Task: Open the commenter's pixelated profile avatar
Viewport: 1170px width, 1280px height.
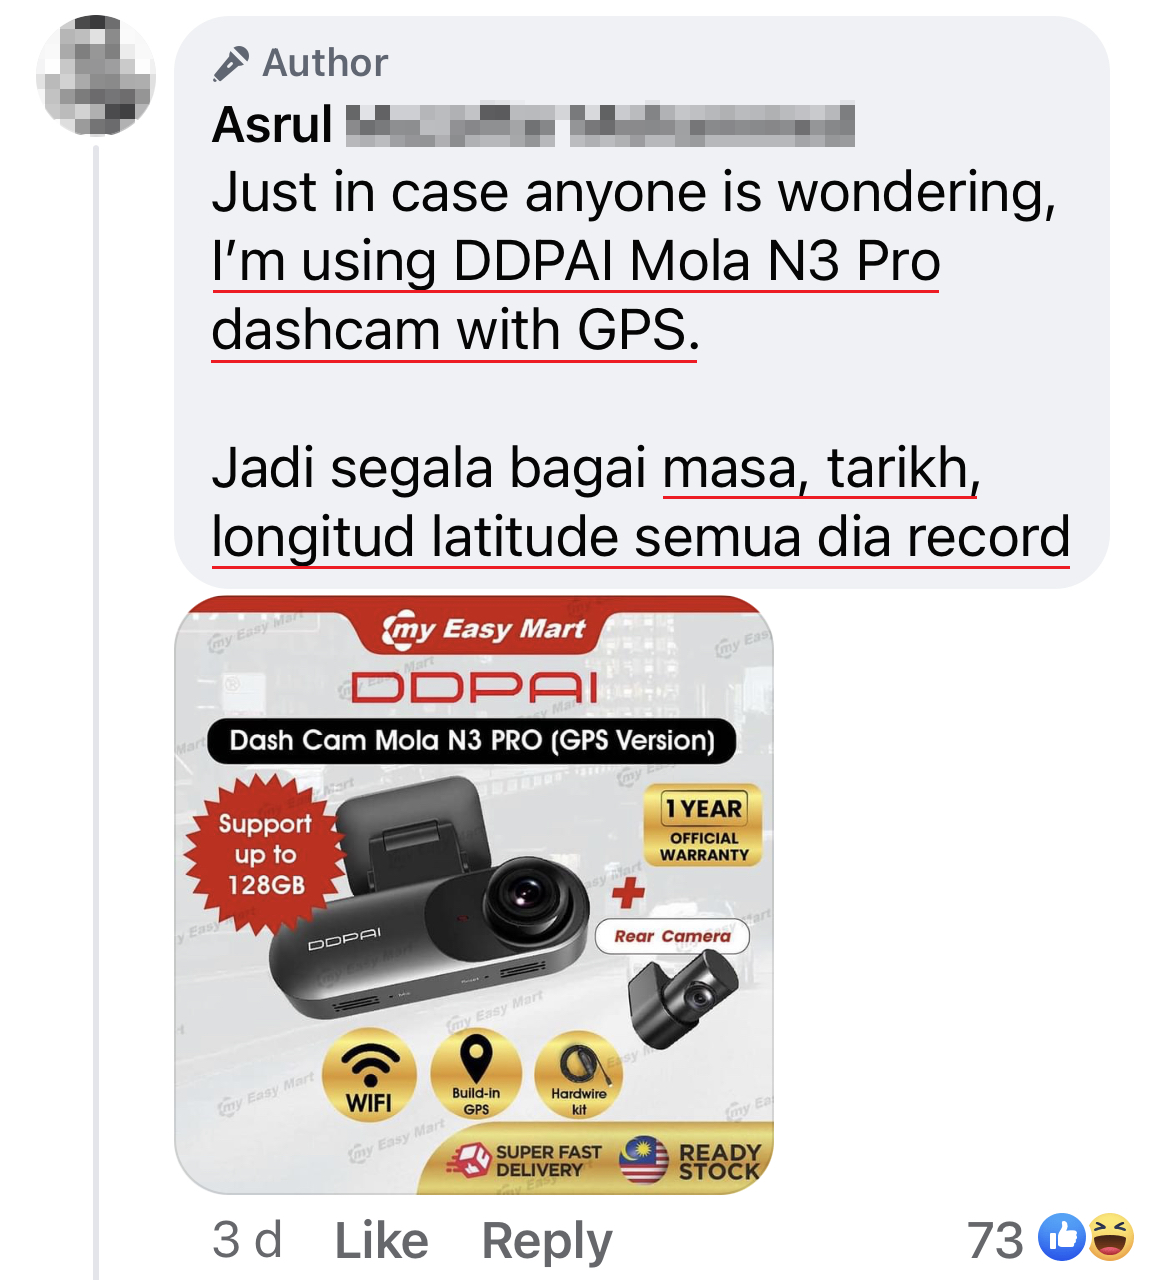Action: click(x=96, y=75)
